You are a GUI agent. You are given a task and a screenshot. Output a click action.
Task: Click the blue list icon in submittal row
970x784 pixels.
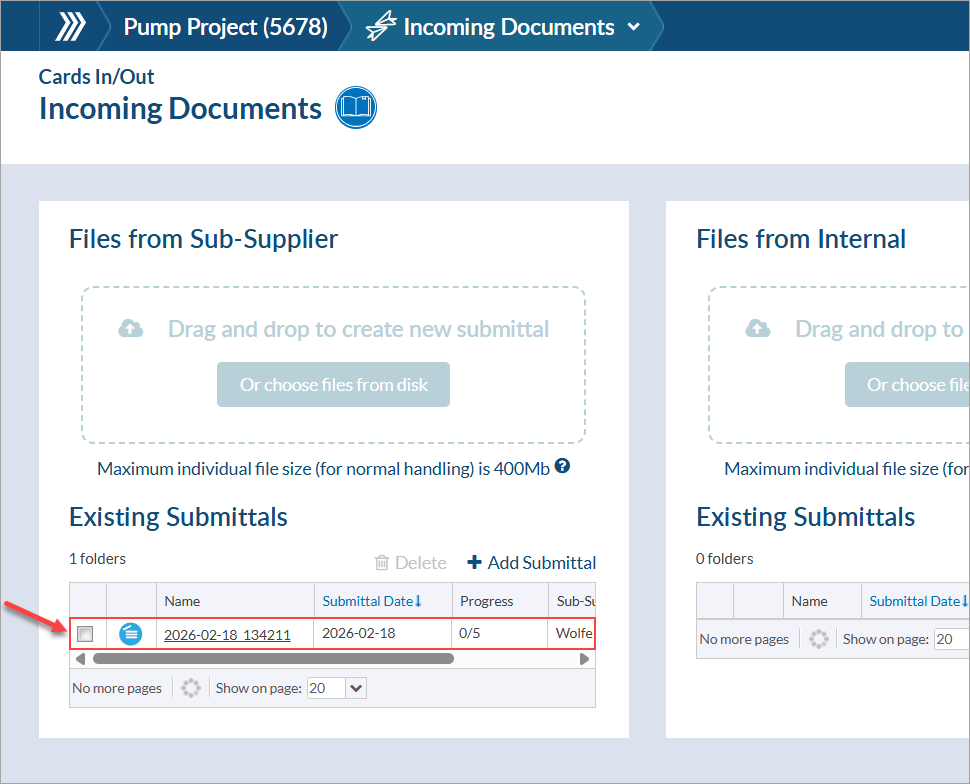(131, 634)
